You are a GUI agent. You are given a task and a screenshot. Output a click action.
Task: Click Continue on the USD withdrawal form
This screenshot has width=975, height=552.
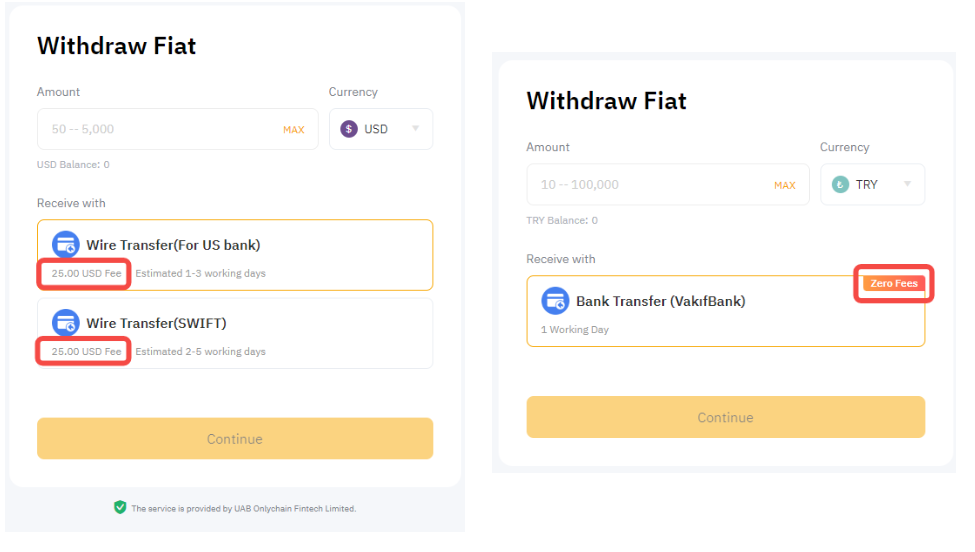click(235, 439)
